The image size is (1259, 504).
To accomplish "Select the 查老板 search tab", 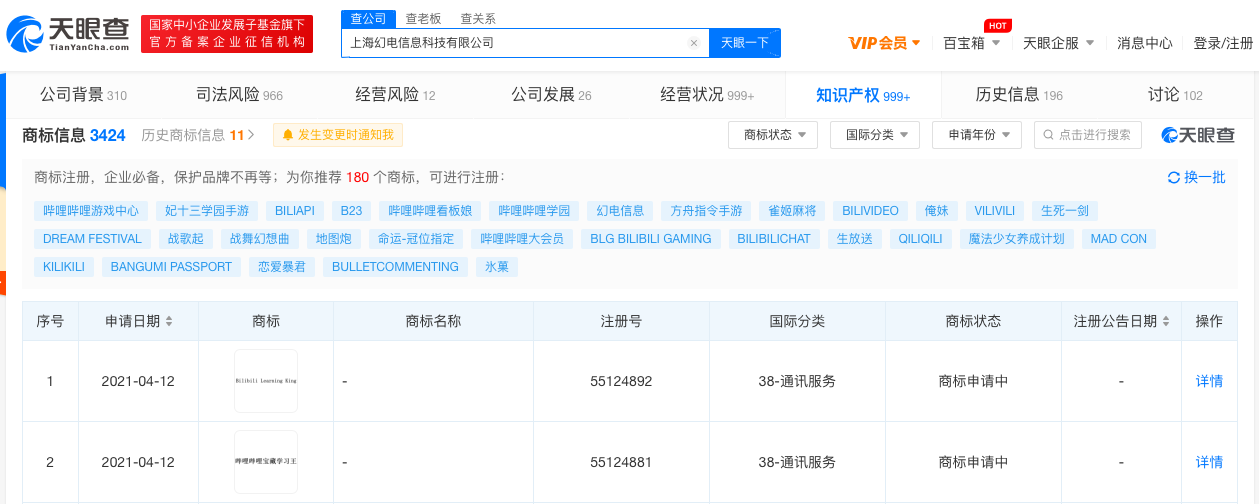I will [x=424, y=18].
